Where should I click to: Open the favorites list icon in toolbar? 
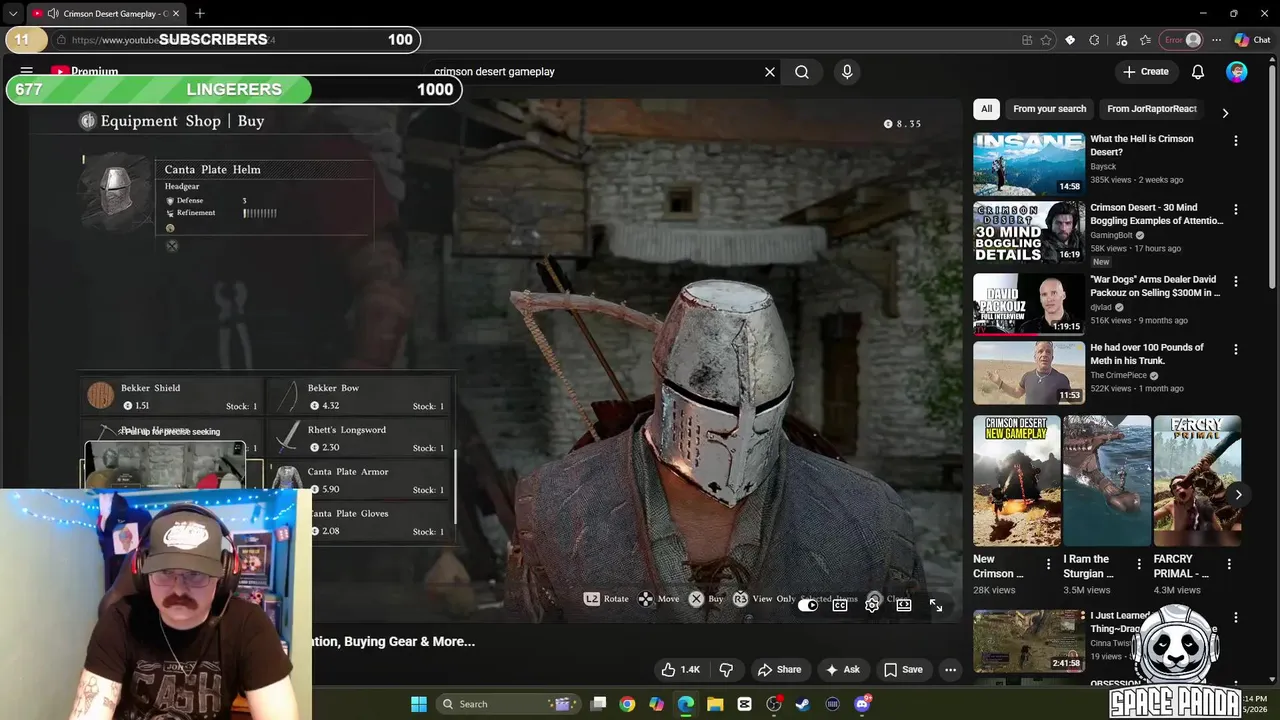pyautogui.click(x=1145, y=40)
